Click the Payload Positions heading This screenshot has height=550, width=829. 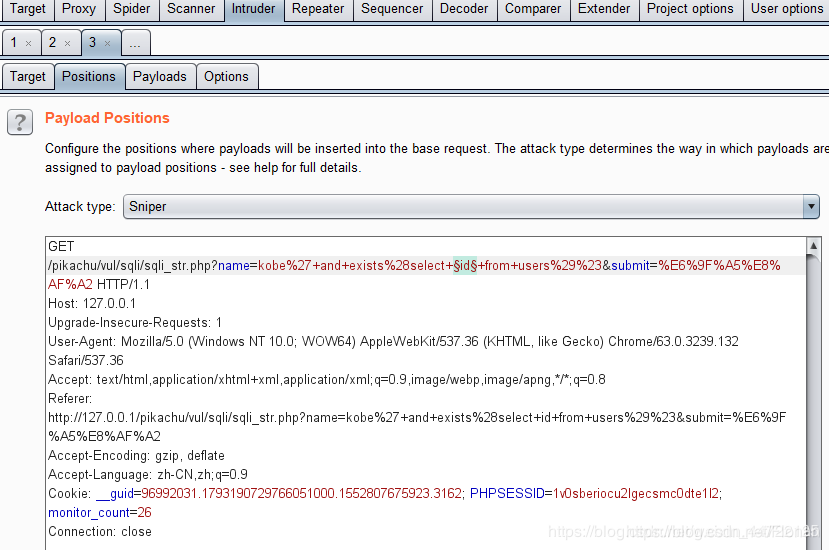[x=107, y=118]
